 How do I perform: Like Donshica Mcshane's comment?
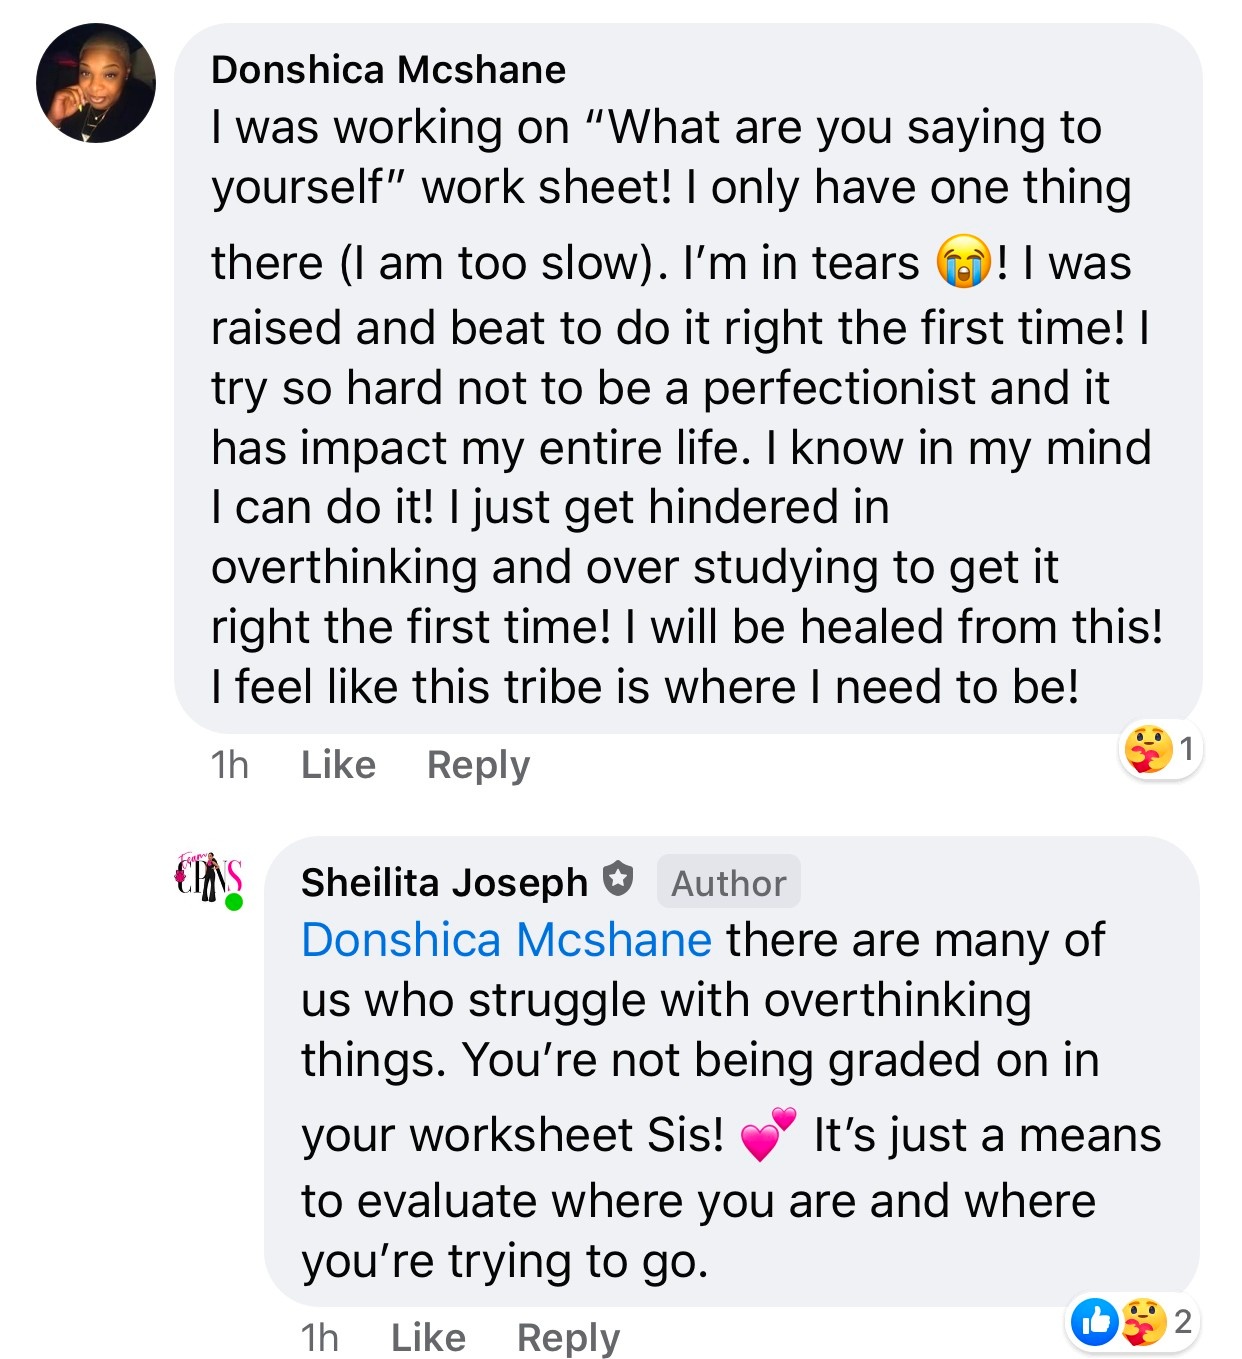pyautogui.click(x=338, y=765)
